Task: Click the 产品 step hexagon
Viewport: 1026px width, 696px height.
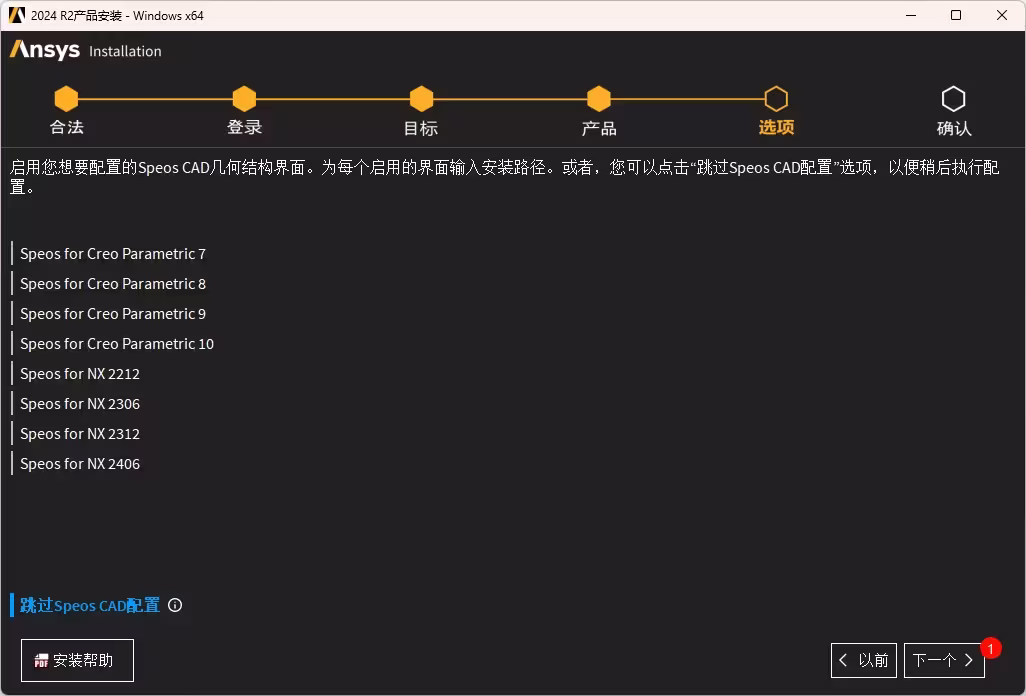Action: point(599,99)
